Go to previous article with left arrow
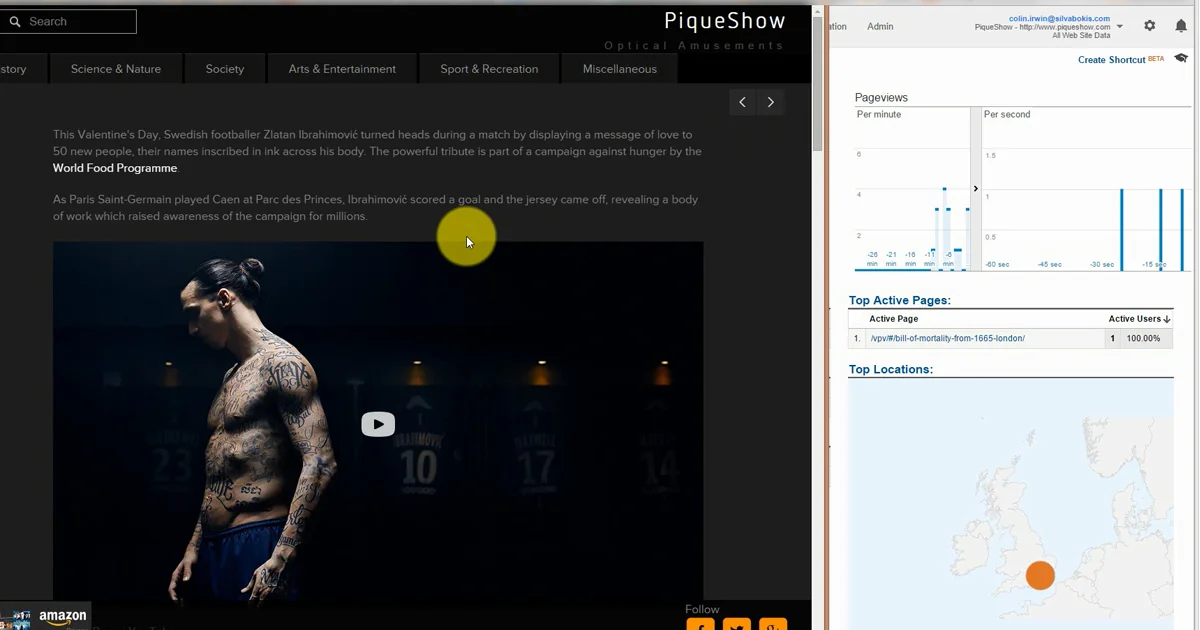This screenshot has height=630, width=1200. 742,102
